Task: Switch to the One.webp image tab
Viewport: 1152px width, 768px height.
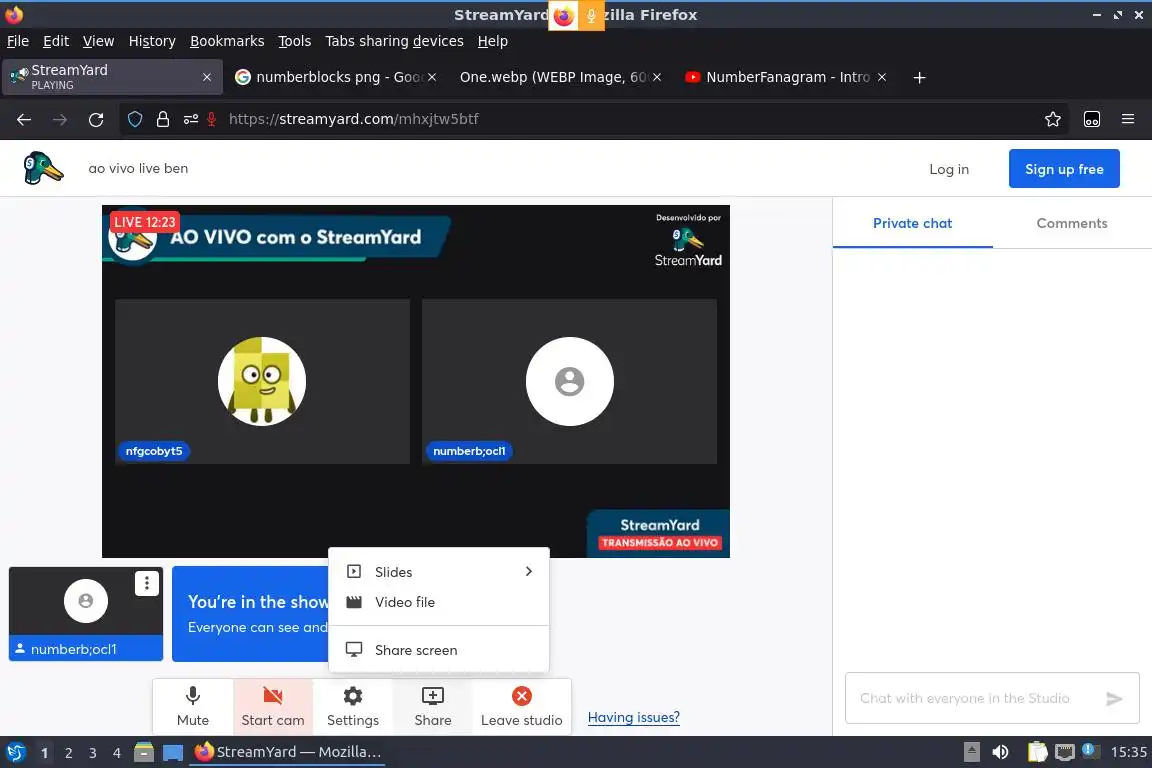Action: [x=560, y=77]
